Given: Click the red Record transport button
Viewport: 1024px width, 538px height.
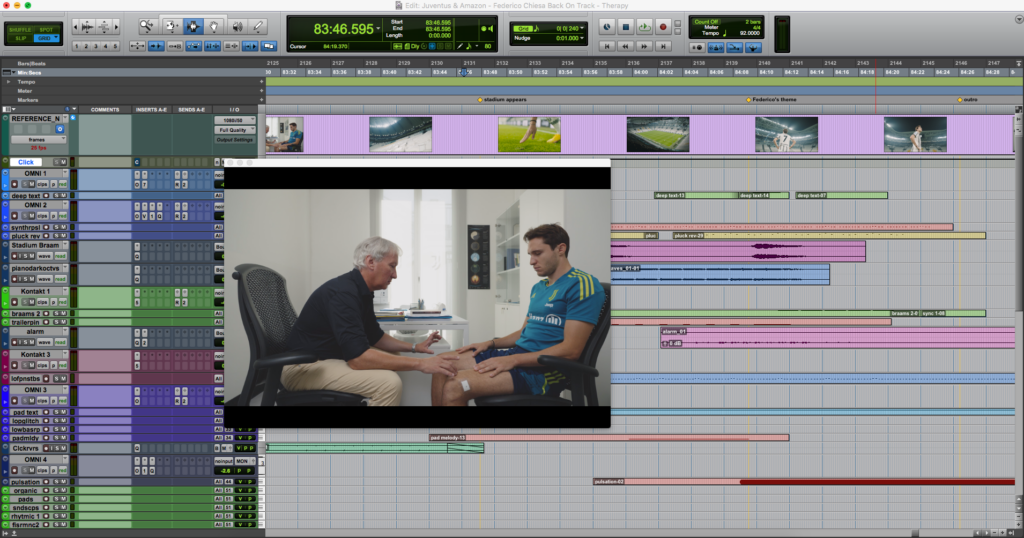Looking at the screenshot, I should (663, 27).
